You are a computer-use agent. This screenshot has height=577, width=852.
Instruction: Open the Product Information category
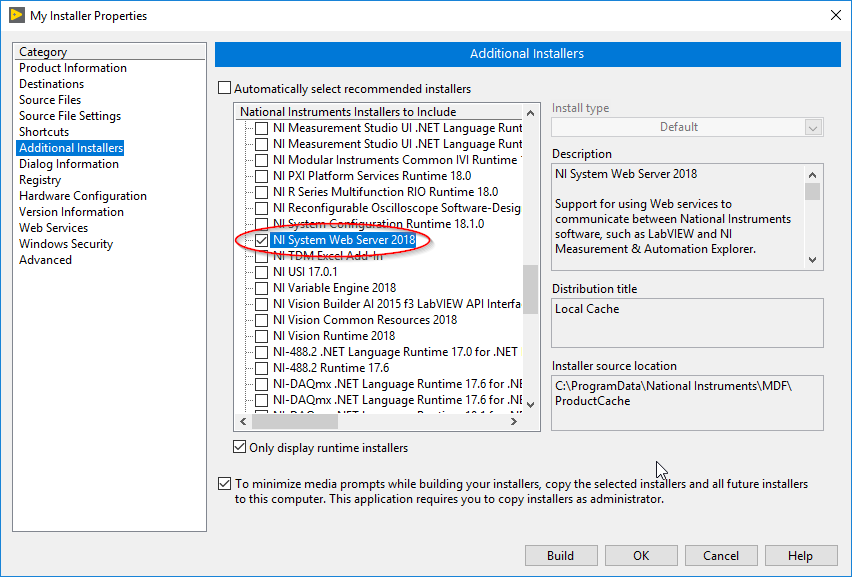click(73, 68)
